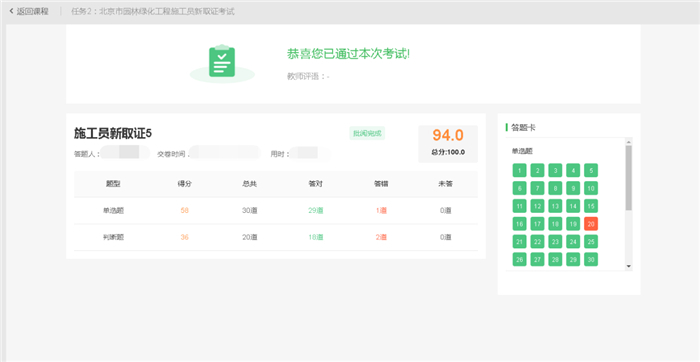Click the 单选题 row in score table
Viewport: 700px width, 362px height.
[x=276, y=211]
